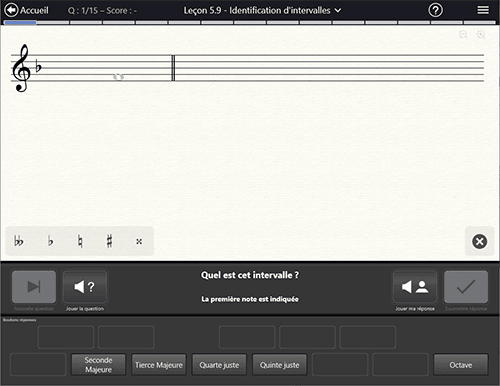Play the question audio (Jouer la question)

tap(85, 287)
